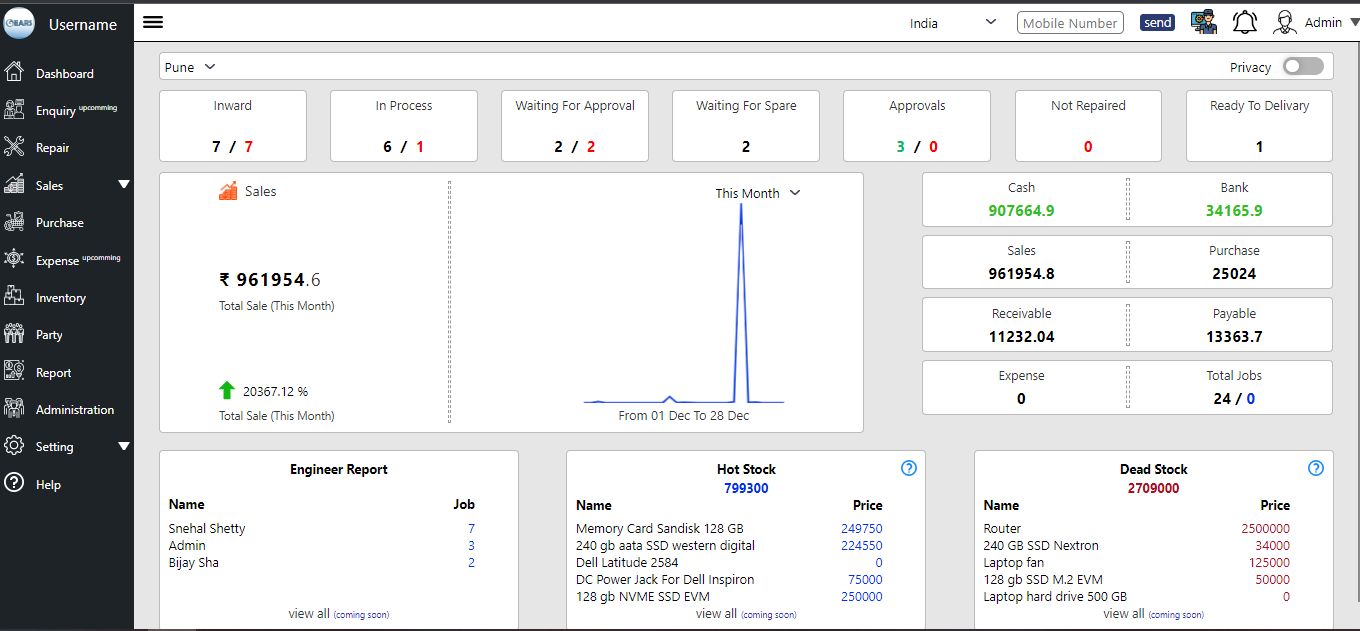Open the support engineer icon near send button
This screenshot has width=1360, height=631.
click(x=1203, y=21)
